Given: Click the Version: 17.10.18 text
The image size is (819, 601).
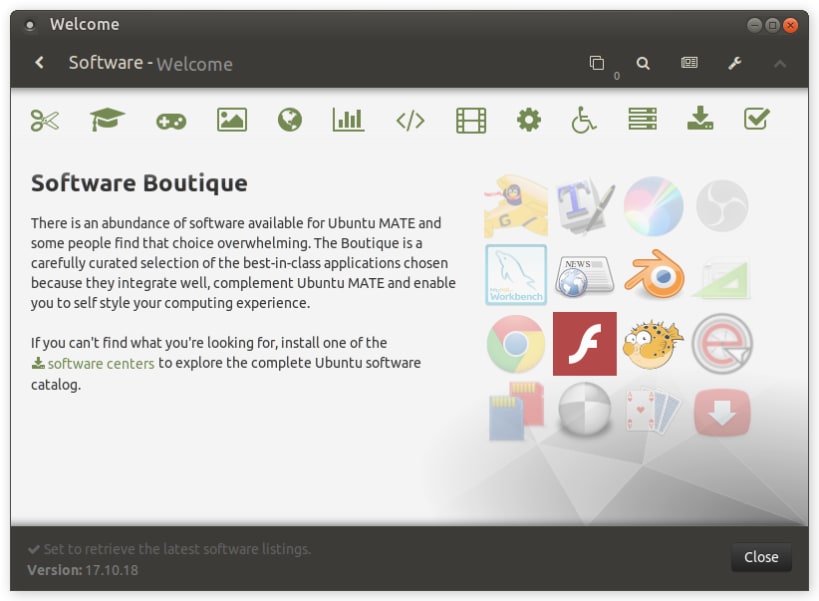Looking at the screenshot, I should (83, 570).
